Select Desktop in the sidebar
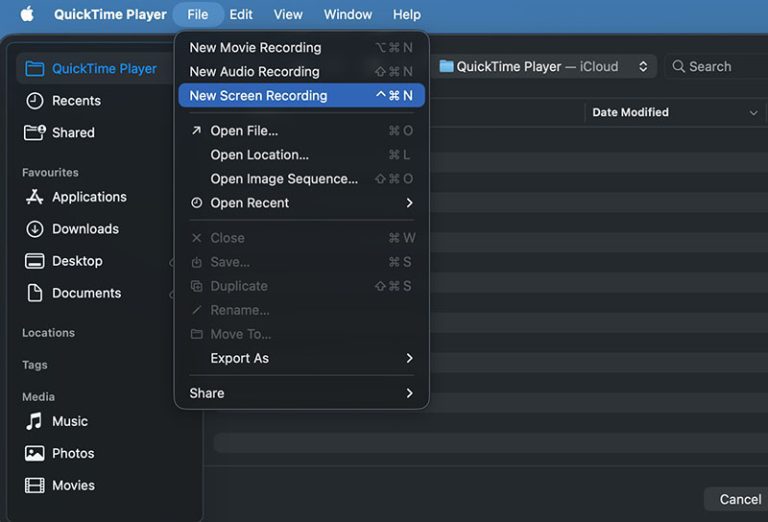The height and width of the screenshot is (522, 768). [x=77, y=261]
